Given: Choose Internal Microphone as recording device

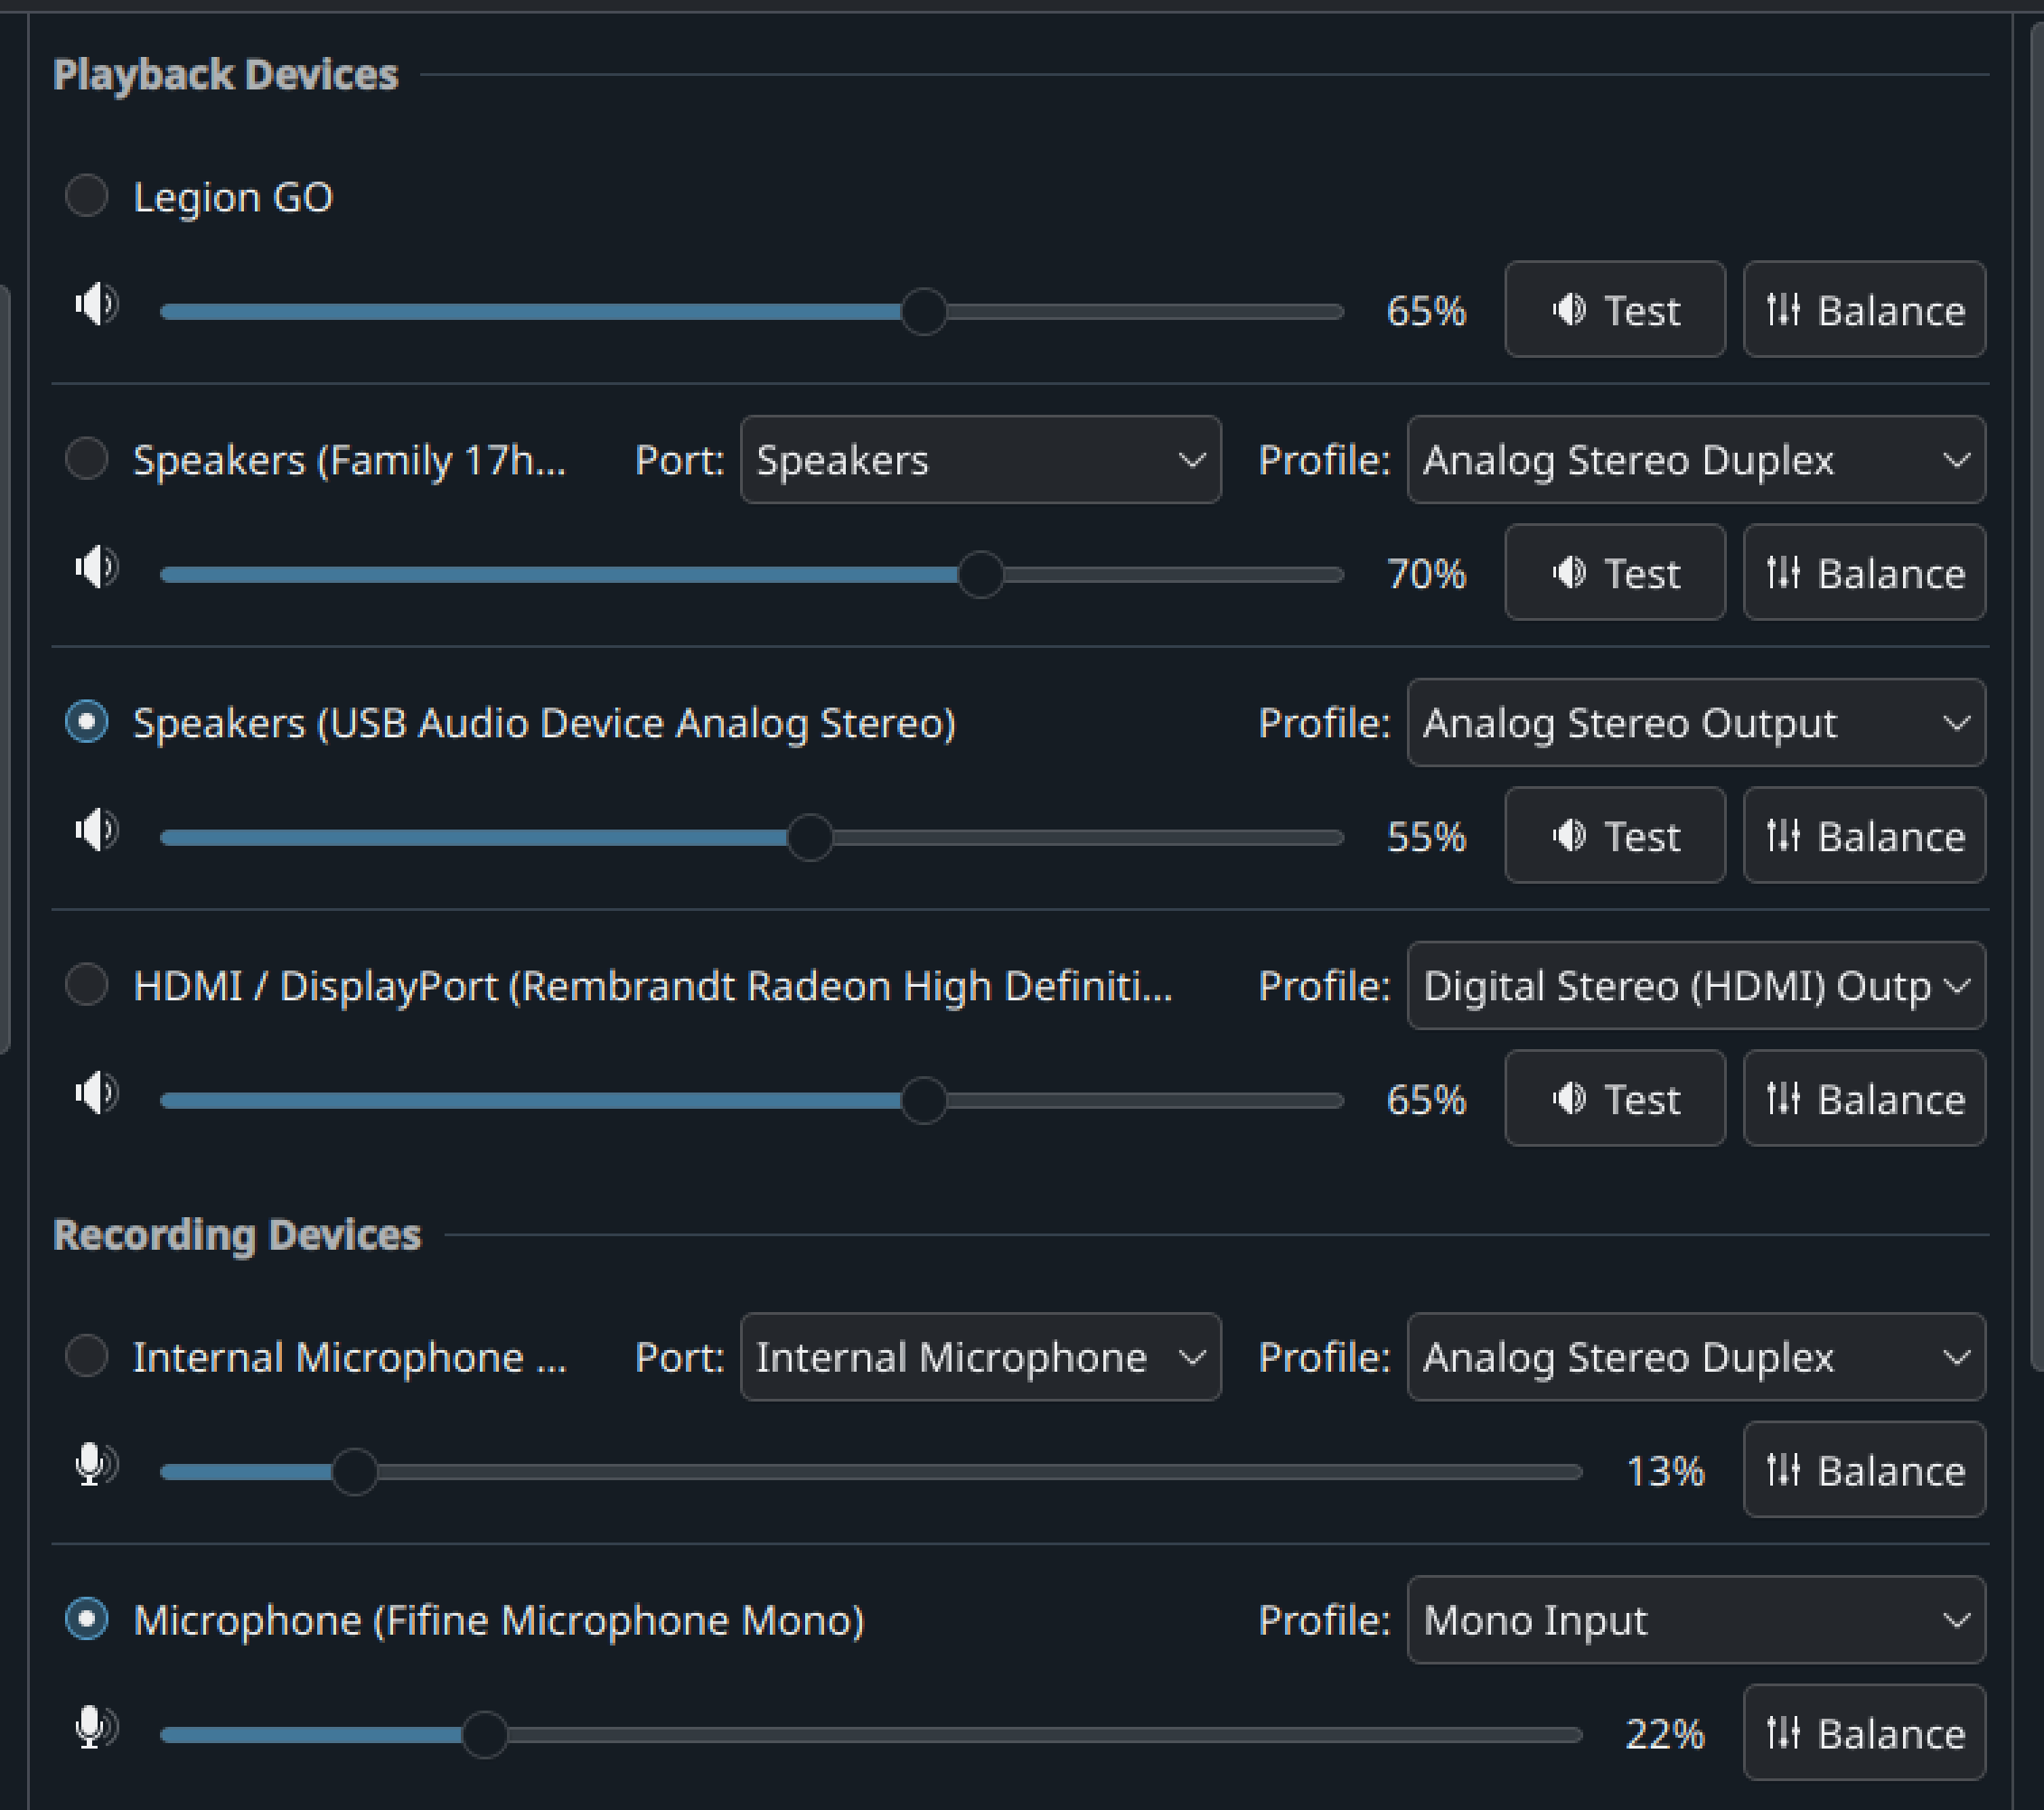Looking at the screenshot, I should pyautogui.click(x=87, y=1357).
